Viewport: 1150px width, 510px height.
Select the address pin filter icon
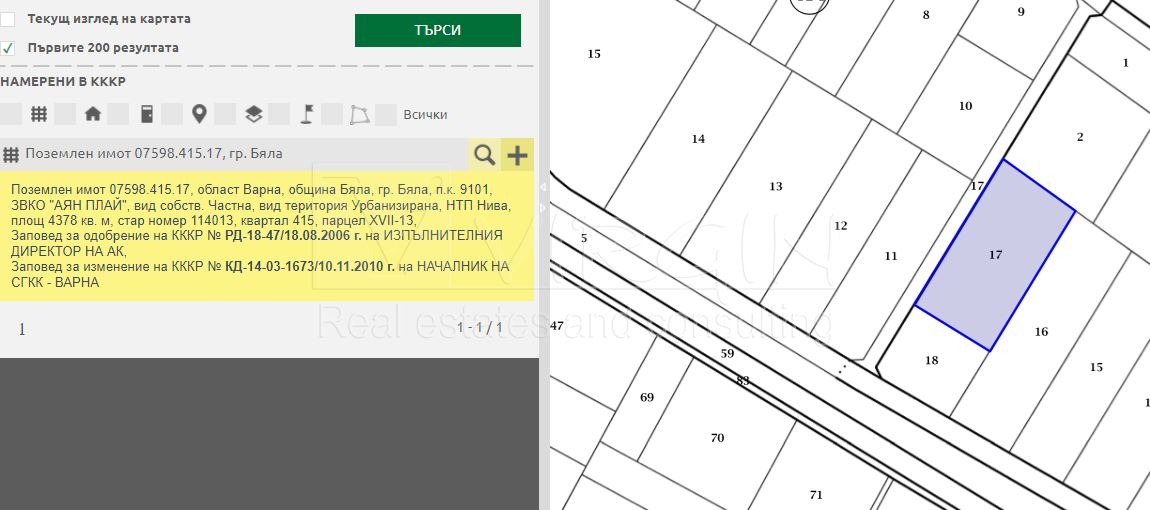(x=199, y=114)
